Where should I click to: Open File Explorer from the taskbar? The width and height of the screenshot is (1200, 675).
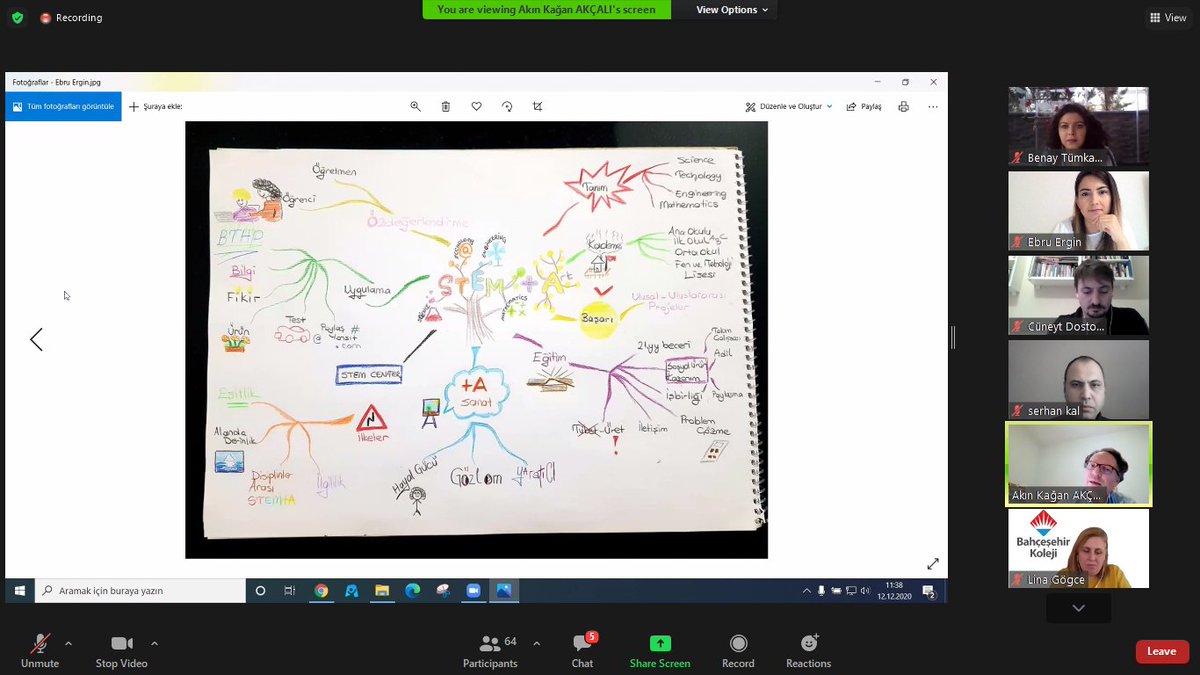tap(382, 591)
